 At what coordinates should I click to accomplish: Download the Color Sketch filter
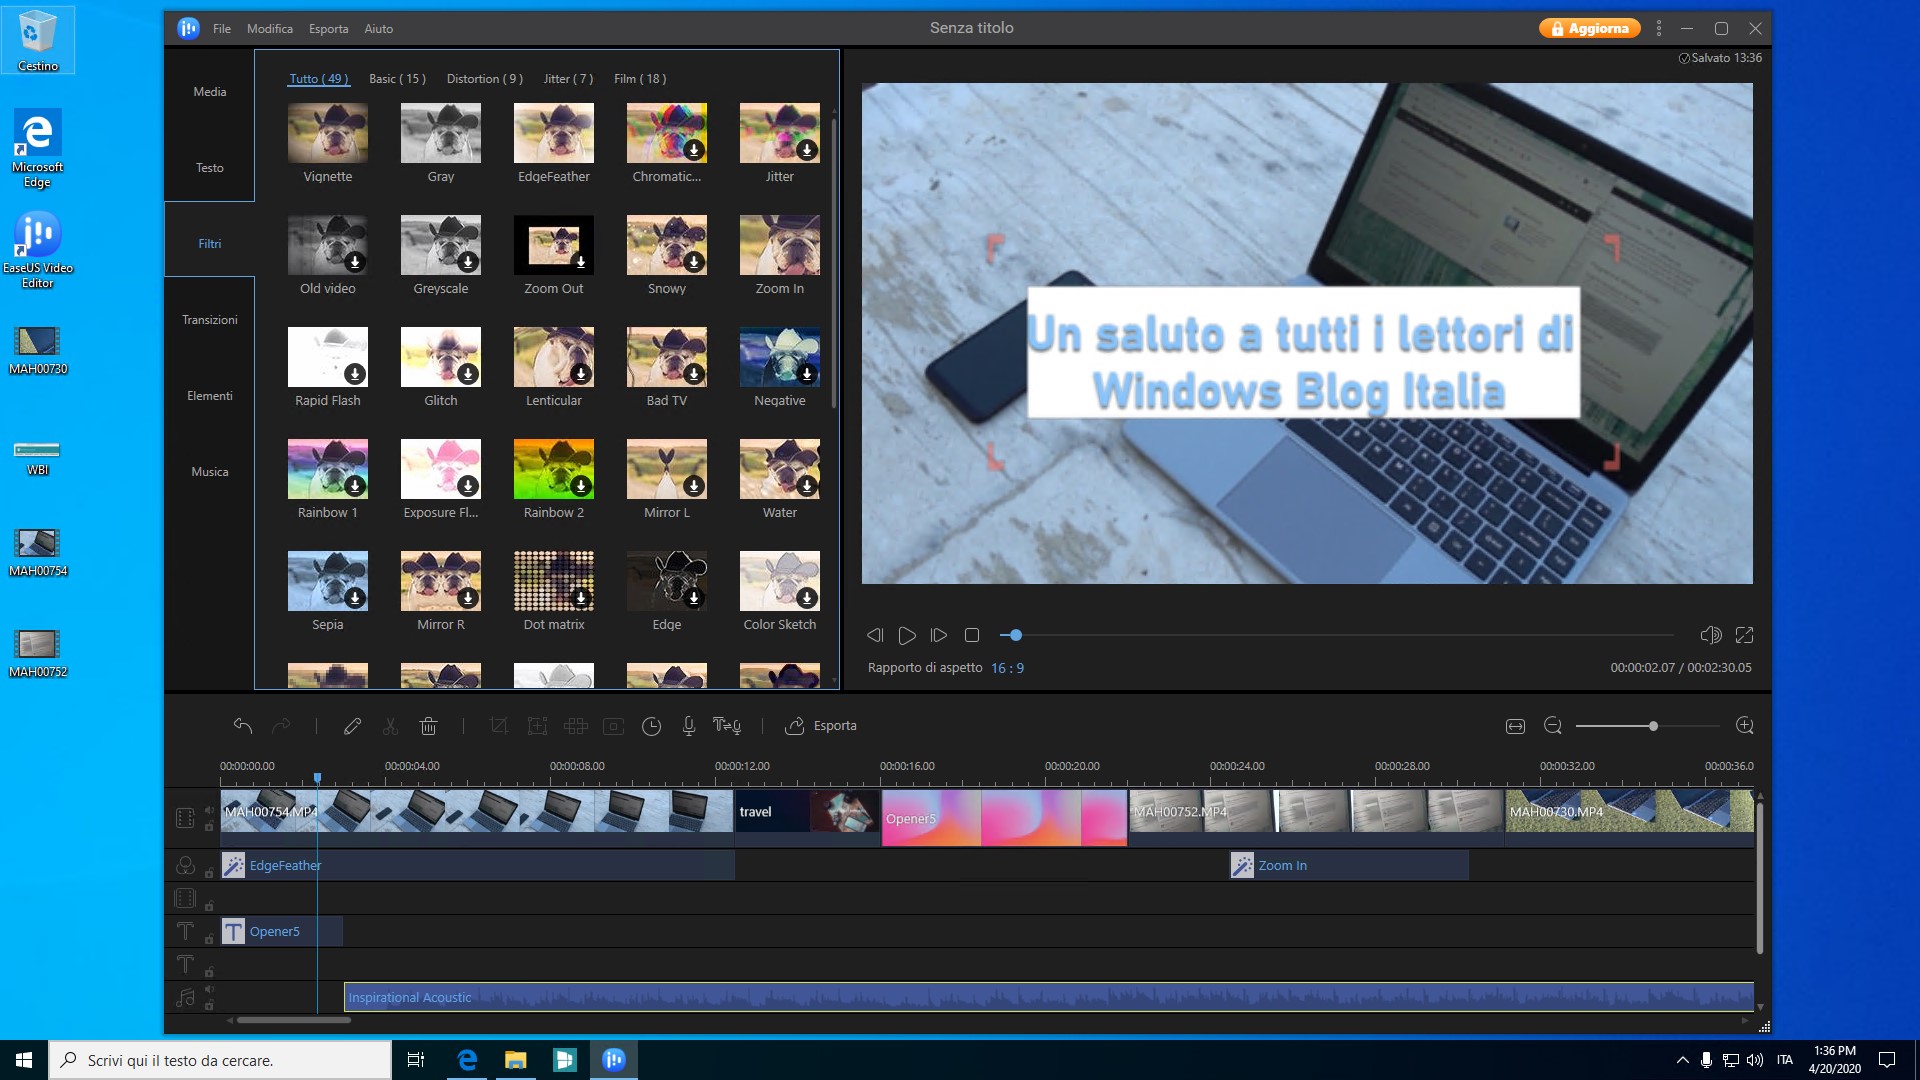(x=807, y=598)
